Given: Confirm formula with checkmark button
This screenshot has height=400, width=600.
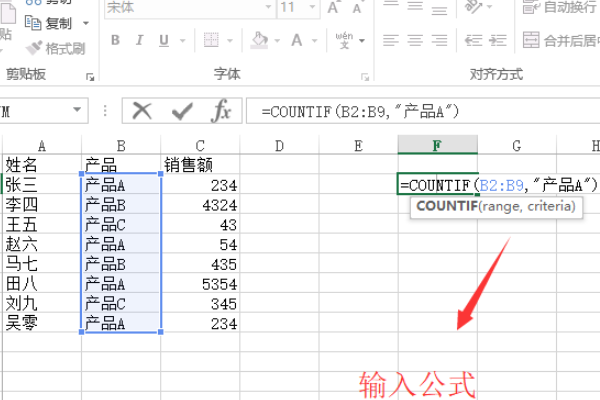Looking at the screenshot, I should pos(182,111).
